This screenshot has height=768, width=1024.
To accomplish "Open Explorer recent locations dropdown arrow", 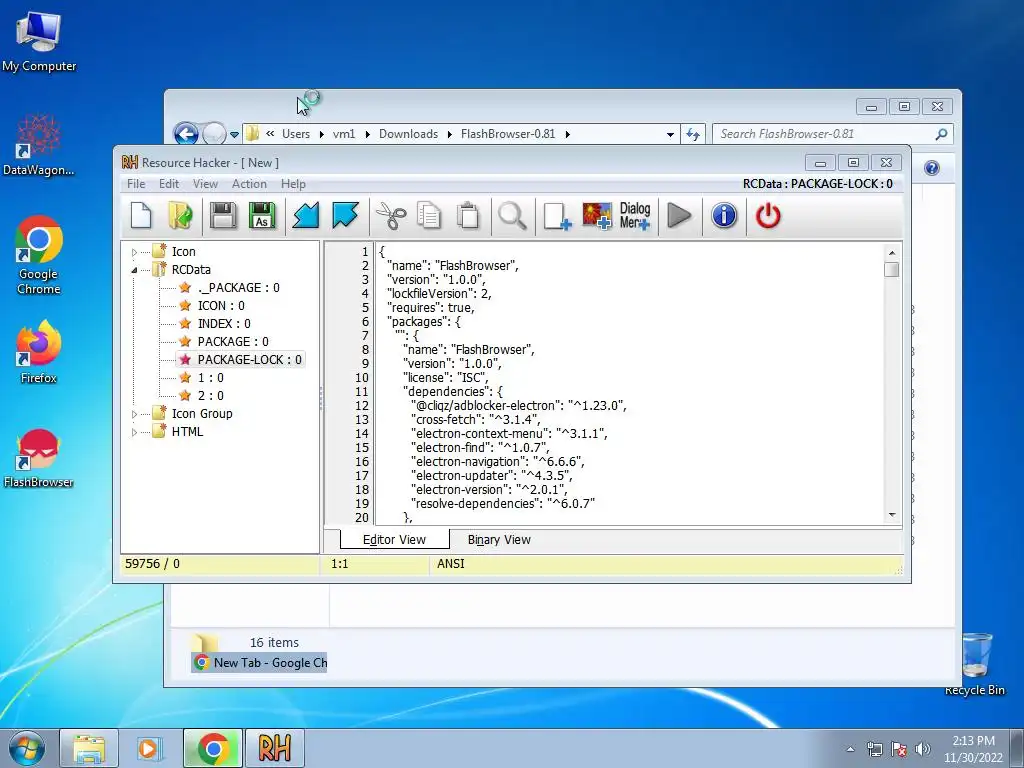I will 234,135.
